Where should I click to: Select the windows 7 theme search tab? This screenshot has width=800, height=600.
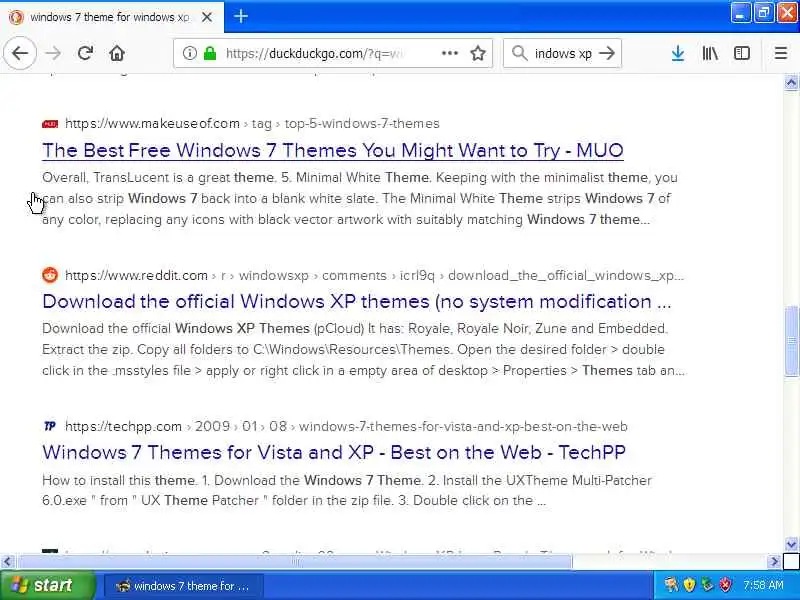[x=112, y=17]
